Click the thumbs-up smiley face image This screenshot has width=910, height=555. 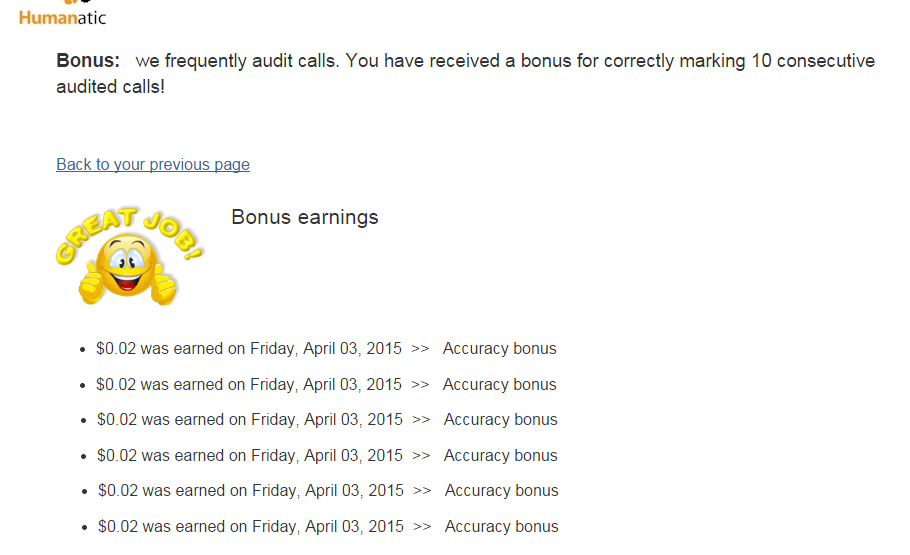128,268
